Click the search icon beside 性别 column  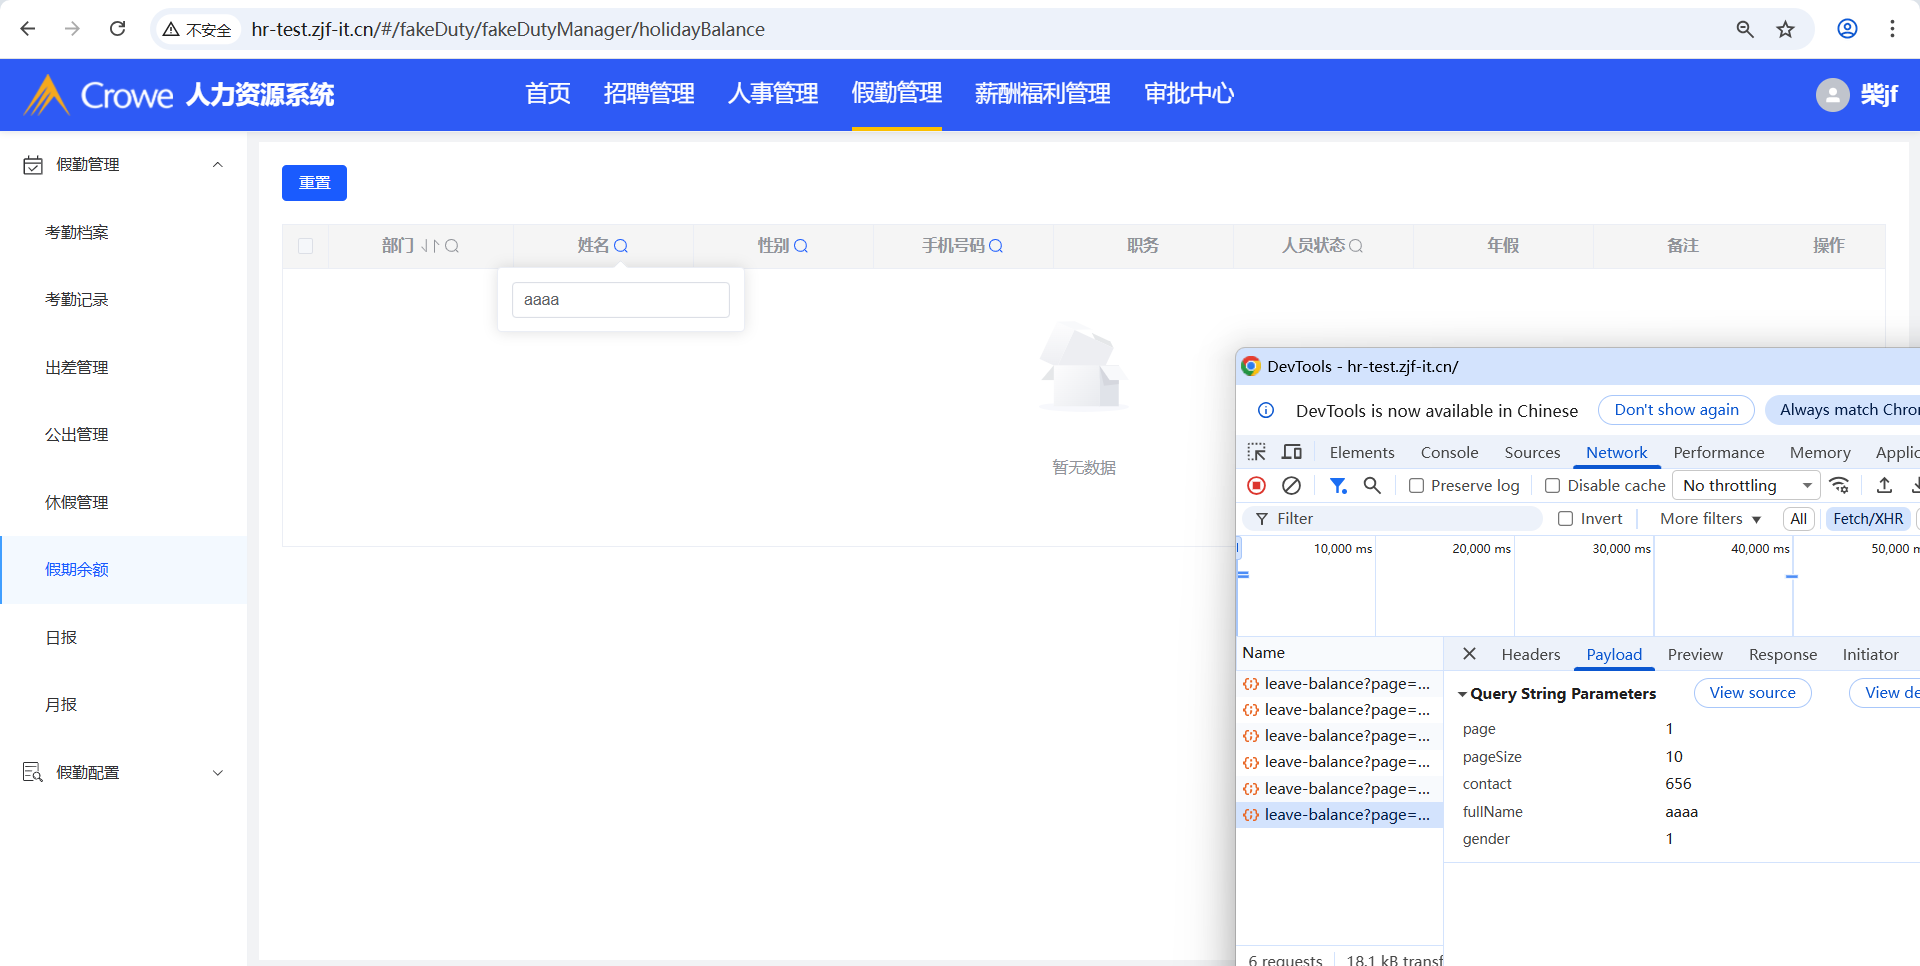801,246
